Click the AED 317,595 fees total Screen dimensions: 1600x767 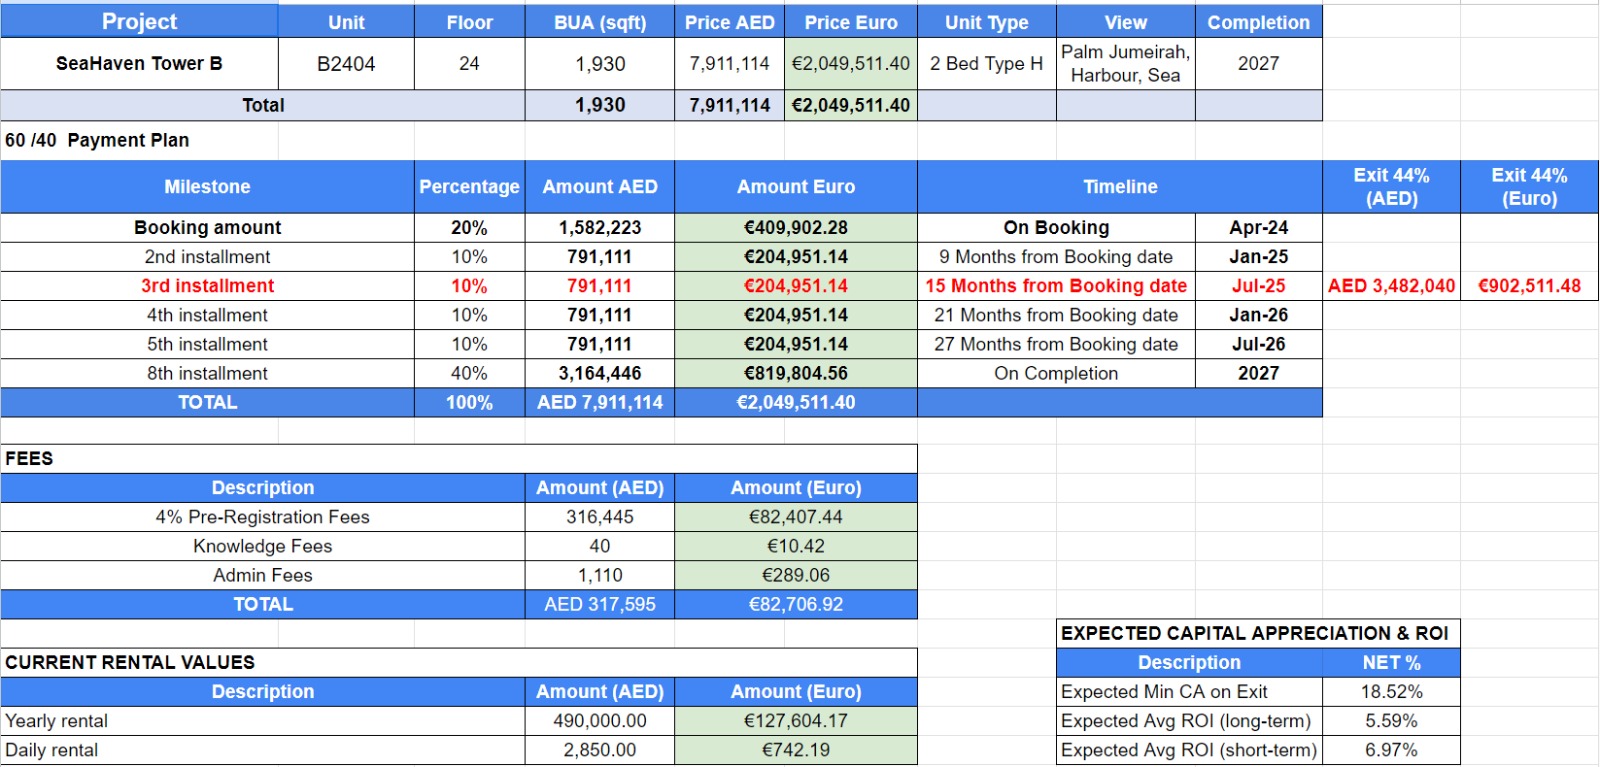click(x=600, y=604)
